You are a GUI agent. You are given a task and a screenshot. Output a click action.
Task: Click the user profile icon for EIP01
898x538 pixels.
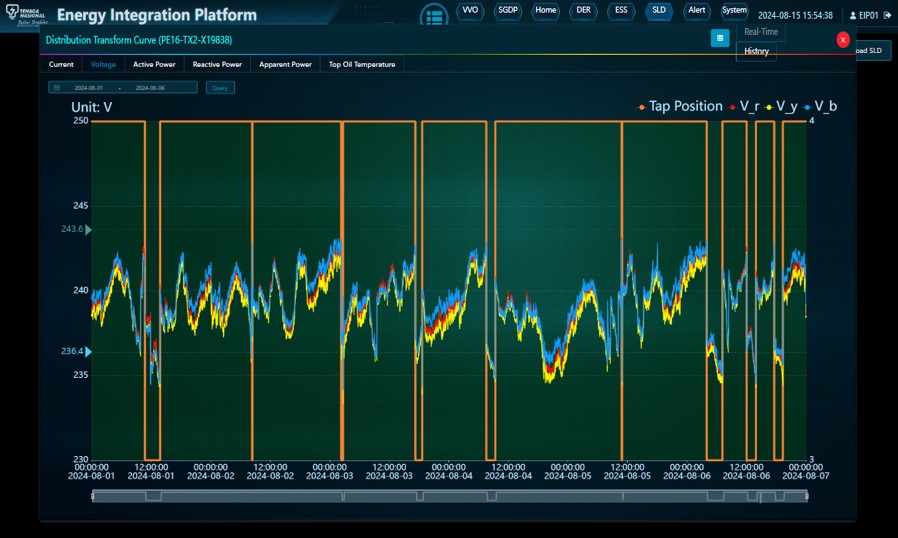point(852,16)
